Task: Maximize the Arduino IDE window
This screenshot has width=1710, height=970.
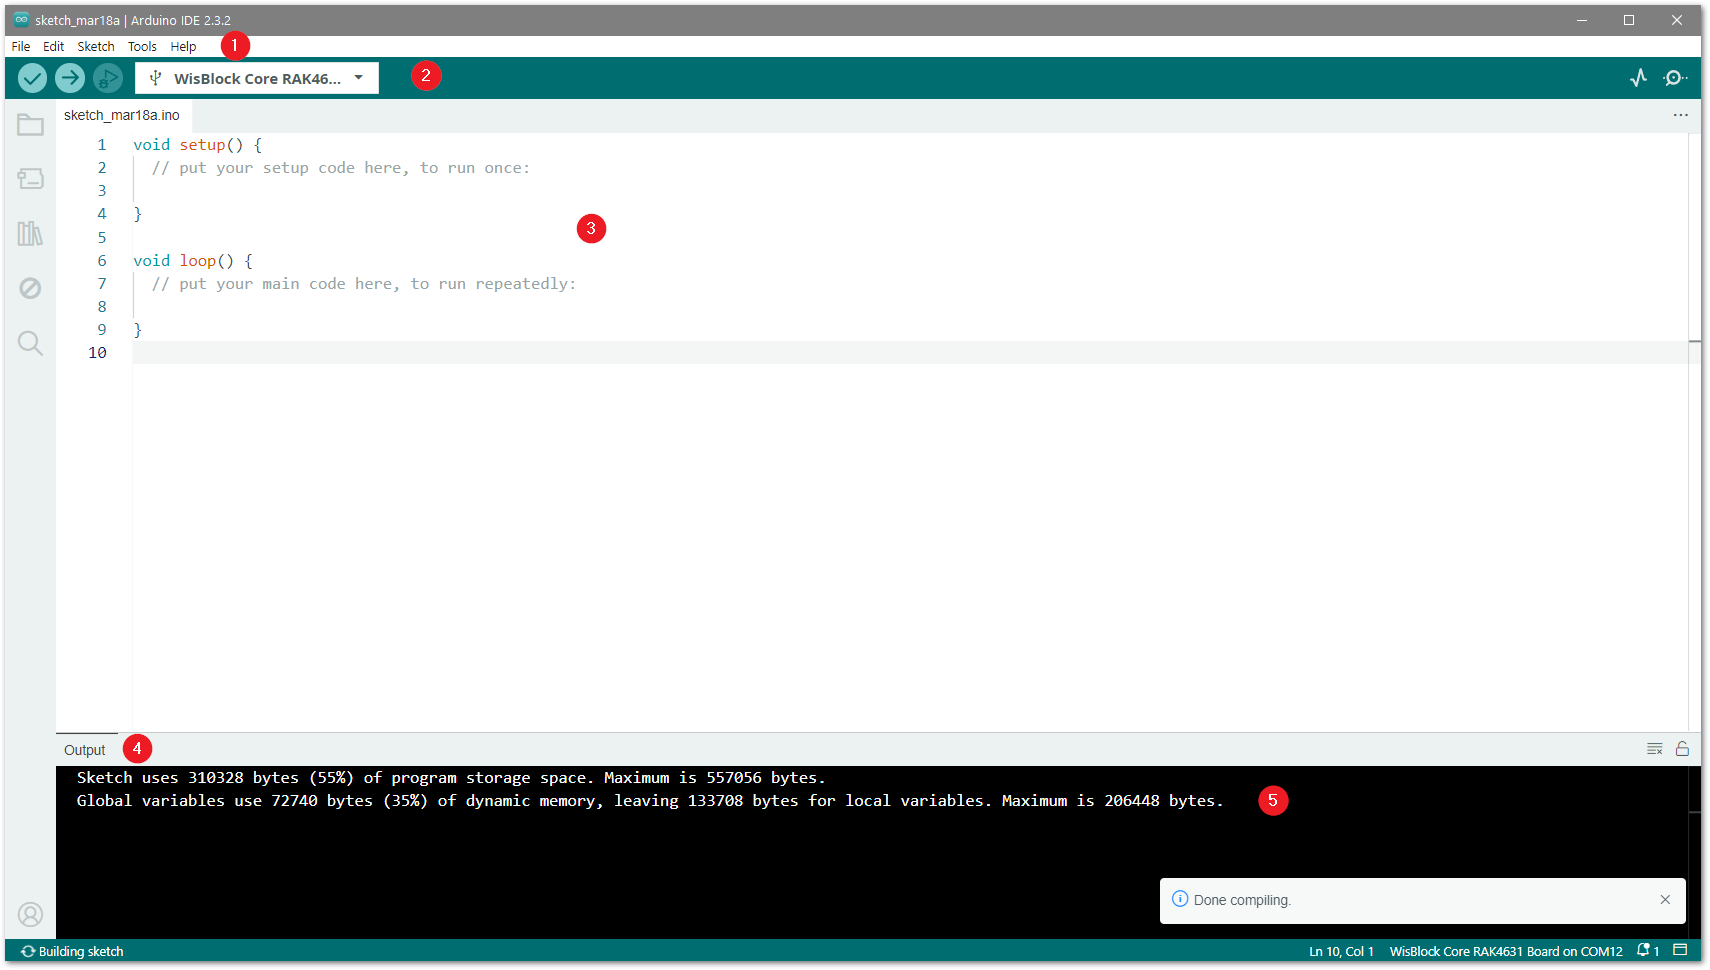Action: [1629, 20]
